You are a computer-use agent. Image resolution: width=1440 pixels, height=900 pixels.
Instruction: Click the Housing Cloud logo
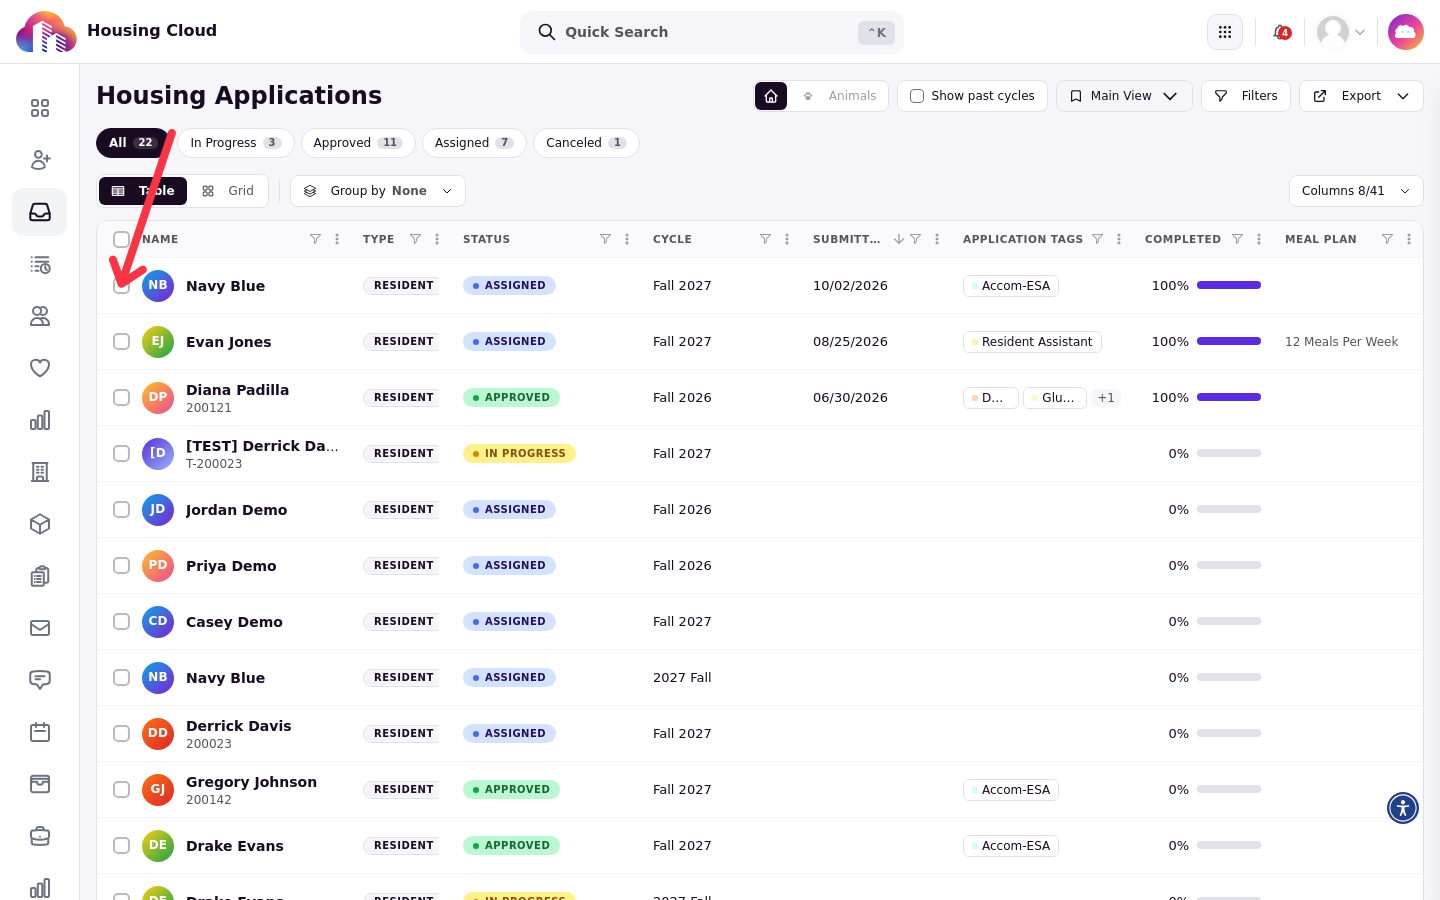pos(46,32)
